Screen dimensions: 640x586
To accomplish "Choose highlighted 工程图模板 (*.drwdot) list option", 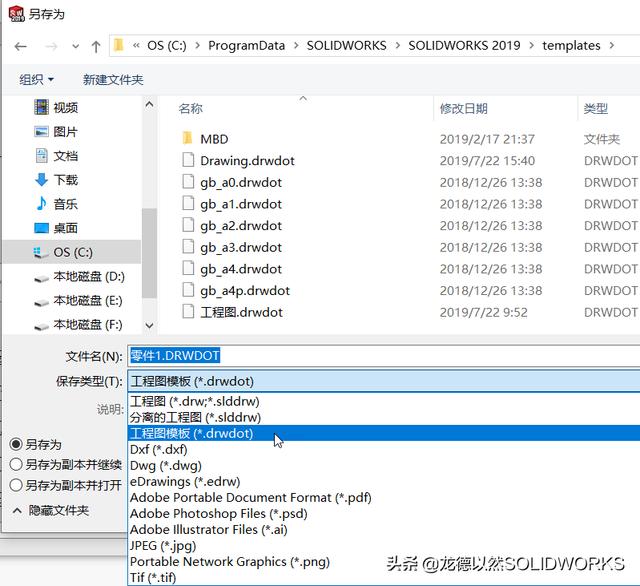I will coord(384,433).
